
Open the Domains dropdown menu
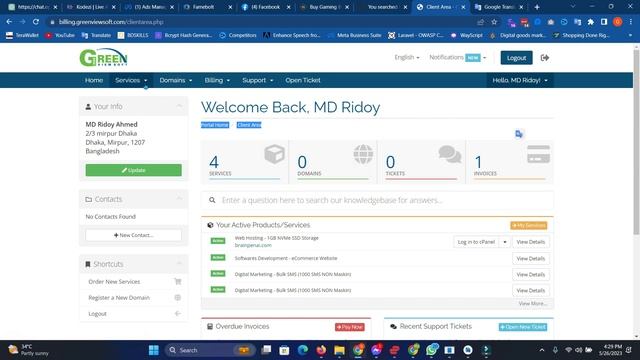176,80
